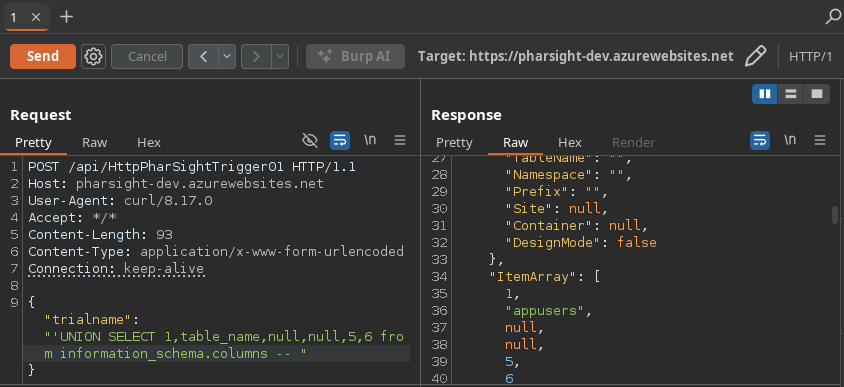The height and width of the screenshot is (387, 844).
Task: Click "appusers" value in response
Action: (544, 311)
